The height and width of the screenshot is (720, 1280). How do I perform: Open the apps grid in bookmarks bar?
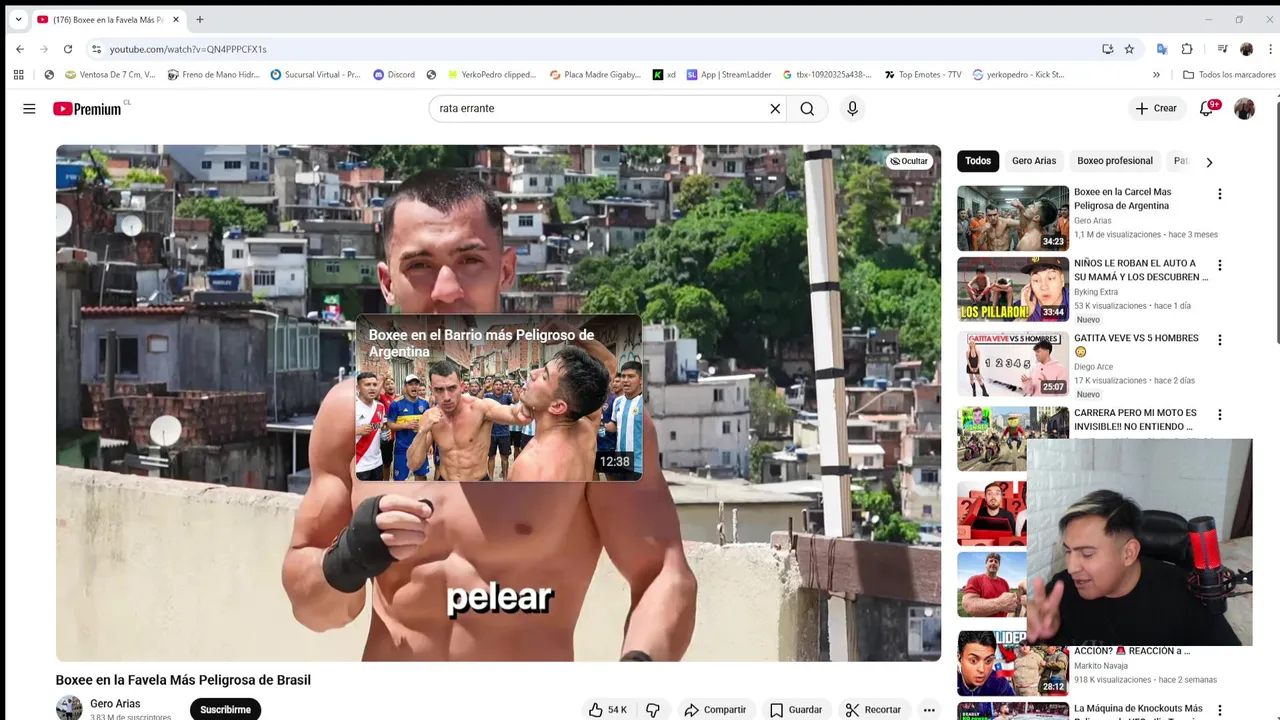(x=18, y=74)
